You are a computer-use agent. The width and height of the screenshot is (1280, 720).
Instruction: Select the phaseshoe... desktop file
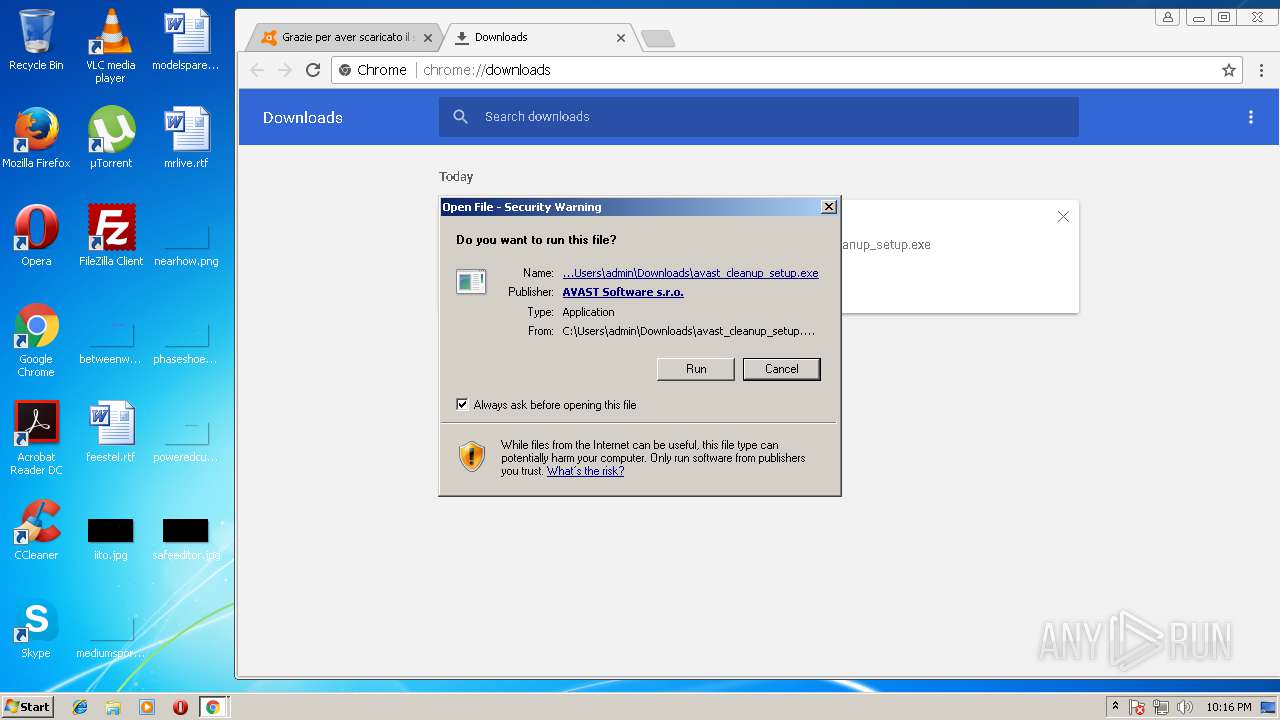[x=186, y=344]
